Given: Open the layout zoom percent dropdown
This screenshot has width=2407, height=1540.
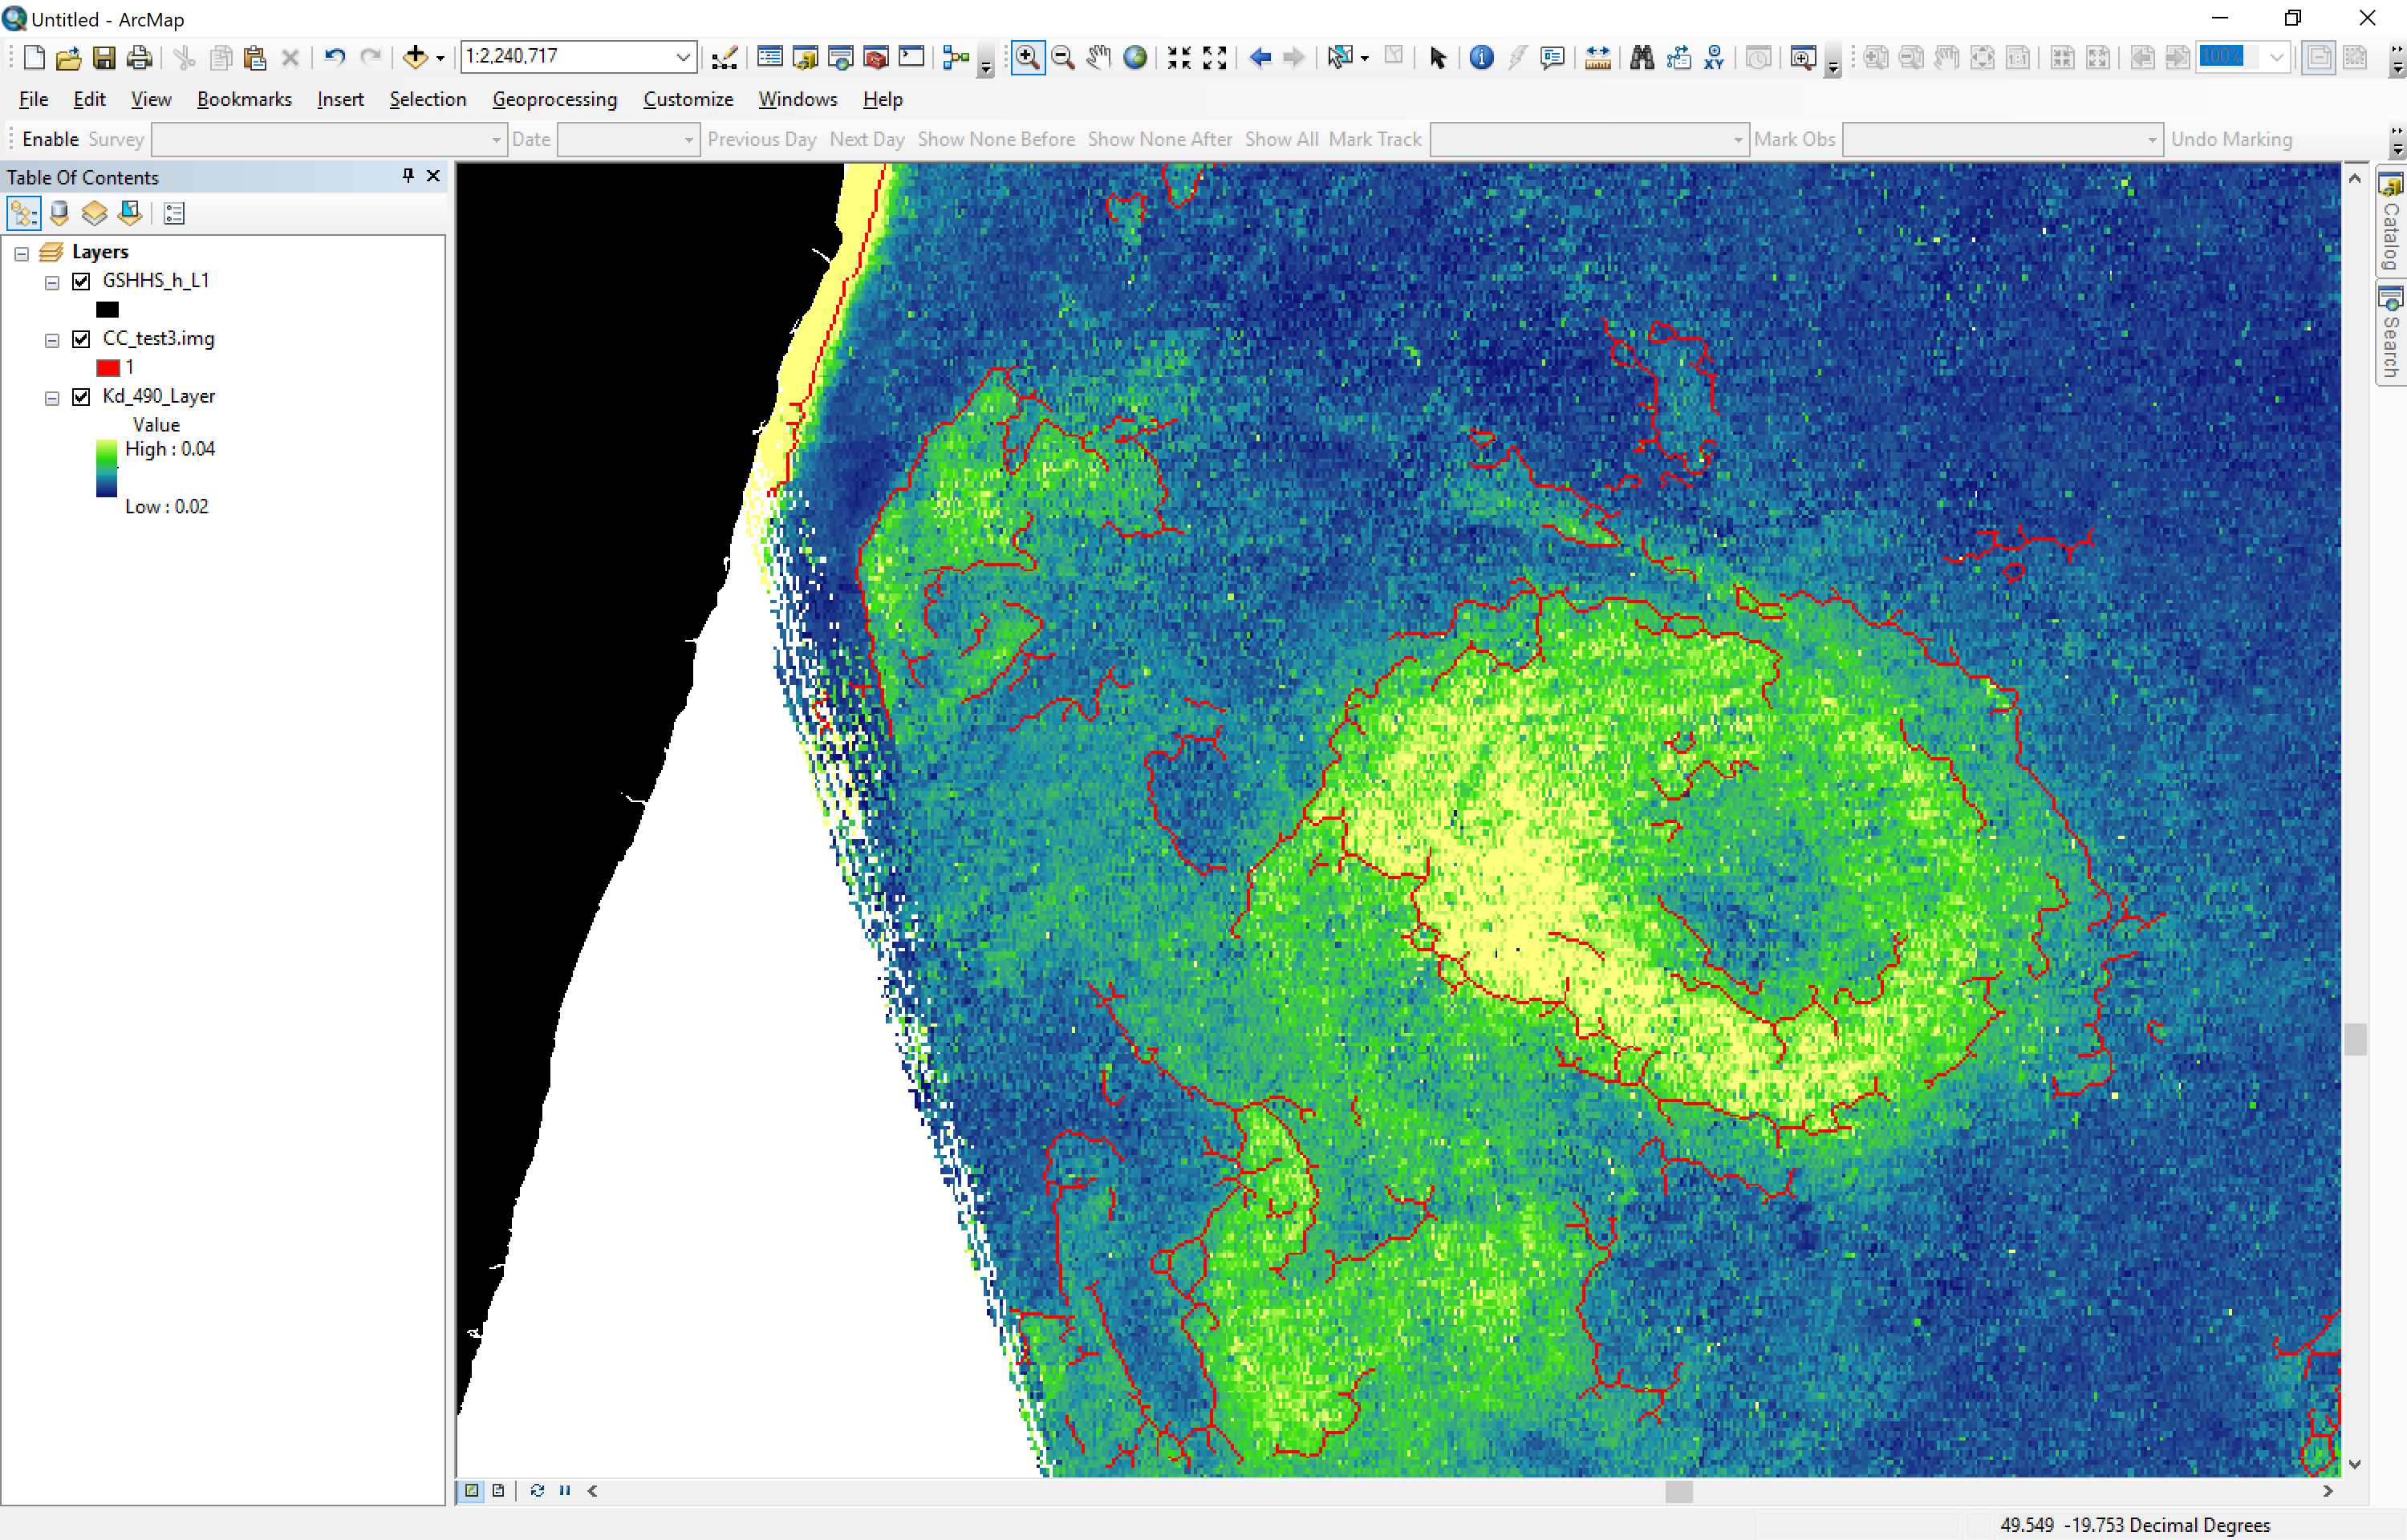Looking at the screenshot, I should tap(2276, 57).
